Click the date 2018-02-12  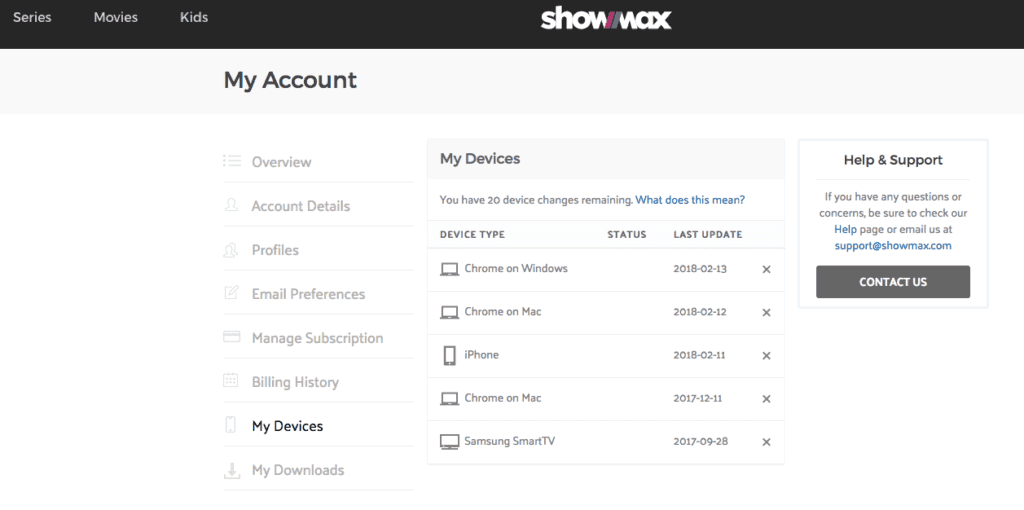pyautogui.click(x=700, y=312)
